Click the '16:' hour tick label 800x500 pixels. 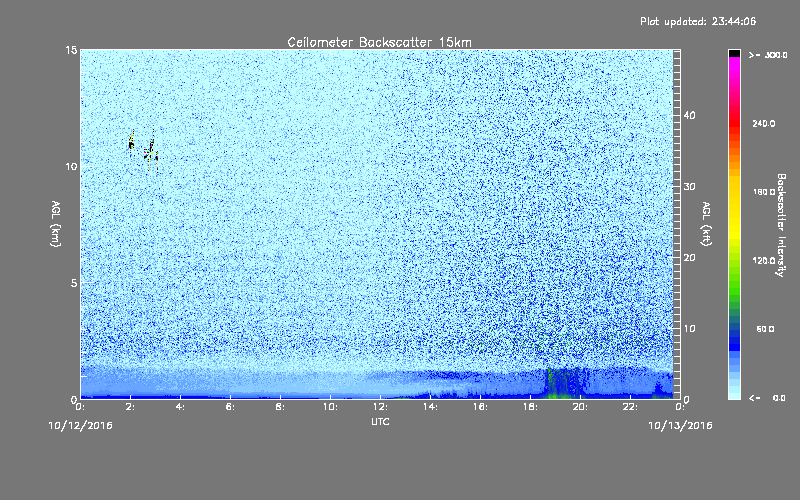pos(480,407)
